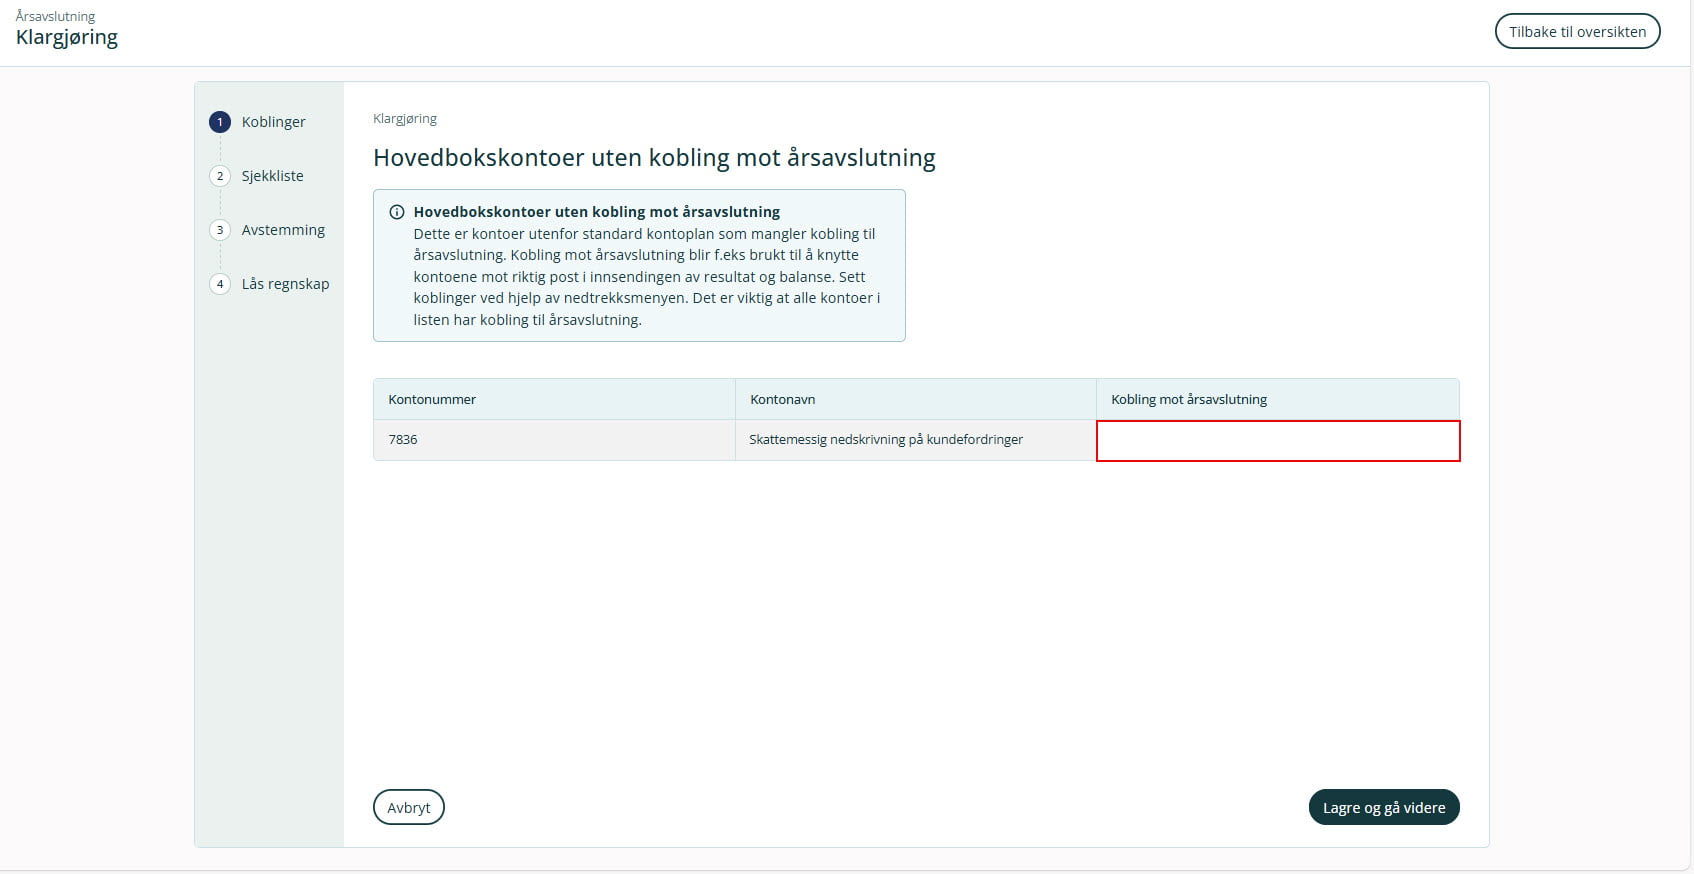Select the account number 7836 cell
This screenshot has height=874, width=1694.
click(x=403, y=440)
